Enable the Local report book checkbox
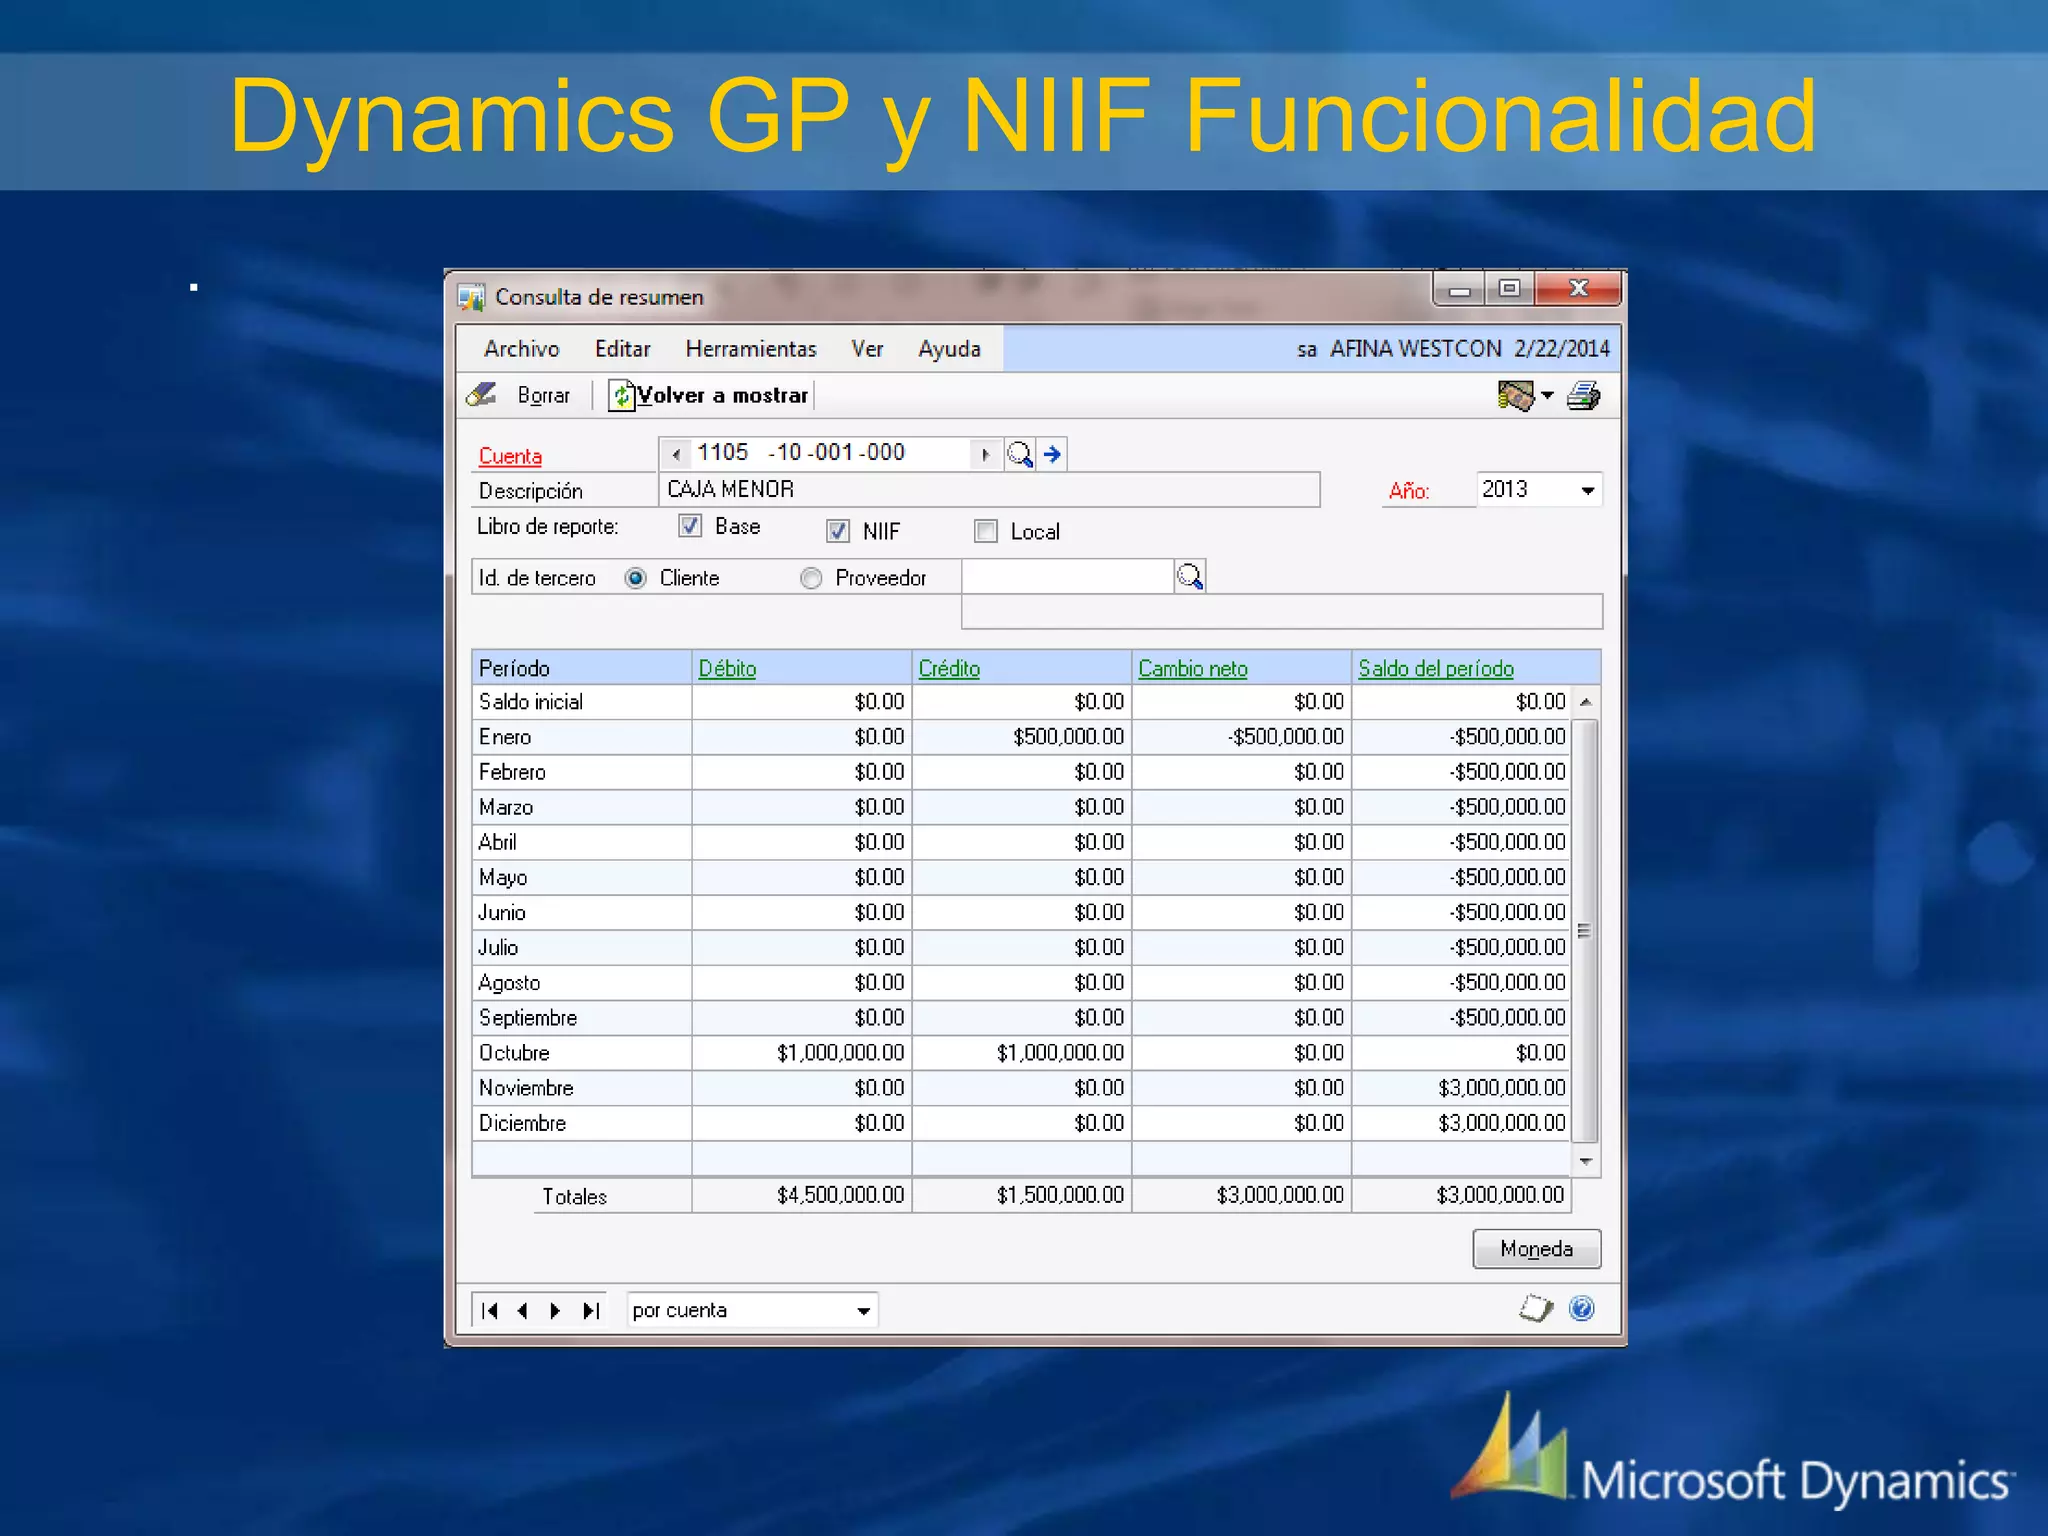Viewport: 2048px width, 1536px height. 986,531
